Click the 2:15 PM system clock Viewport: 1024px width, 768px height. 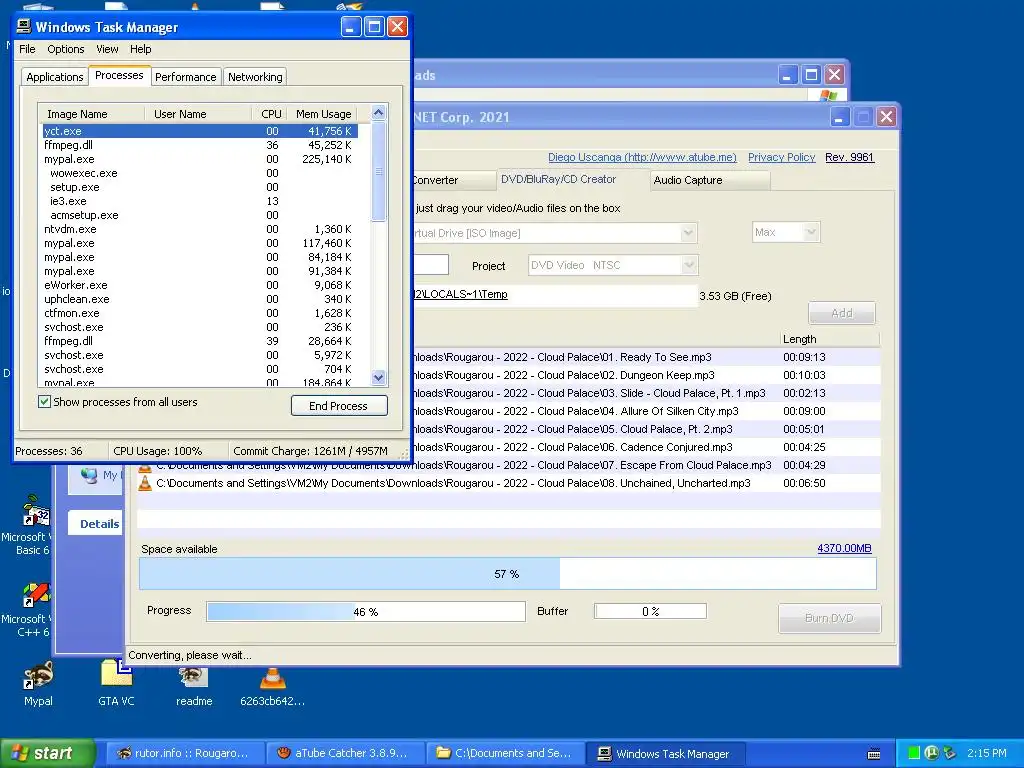click(987, 753)
